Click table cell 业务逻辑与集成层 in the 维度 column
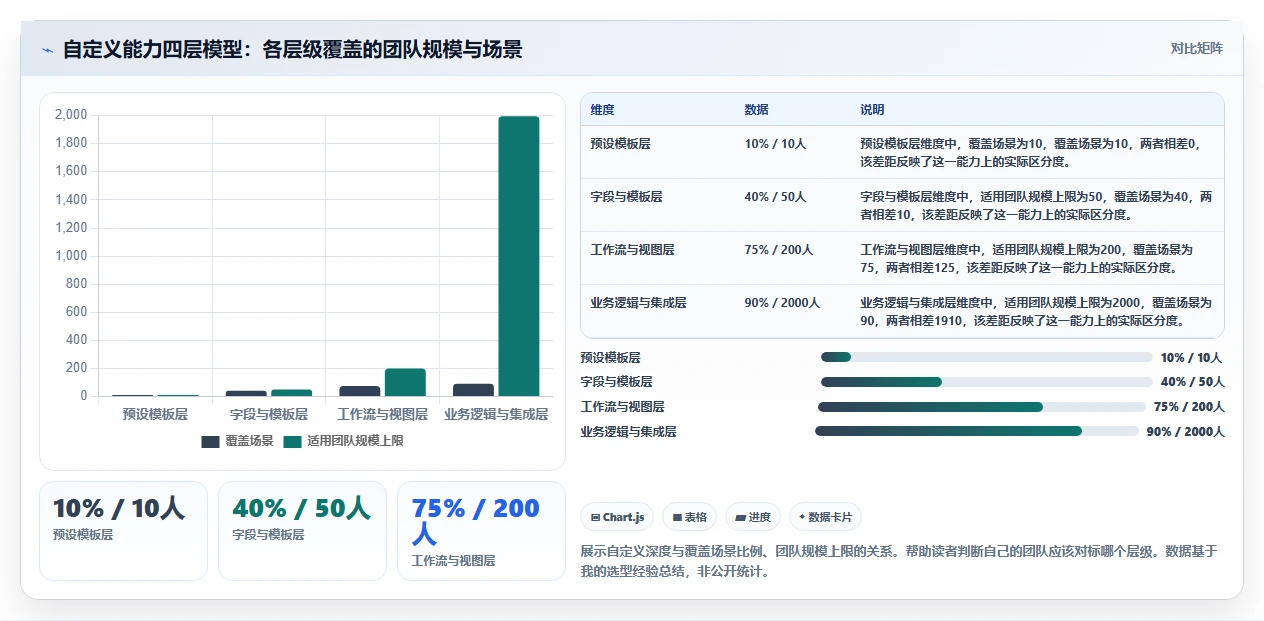1264x621 pixels. 638,303
